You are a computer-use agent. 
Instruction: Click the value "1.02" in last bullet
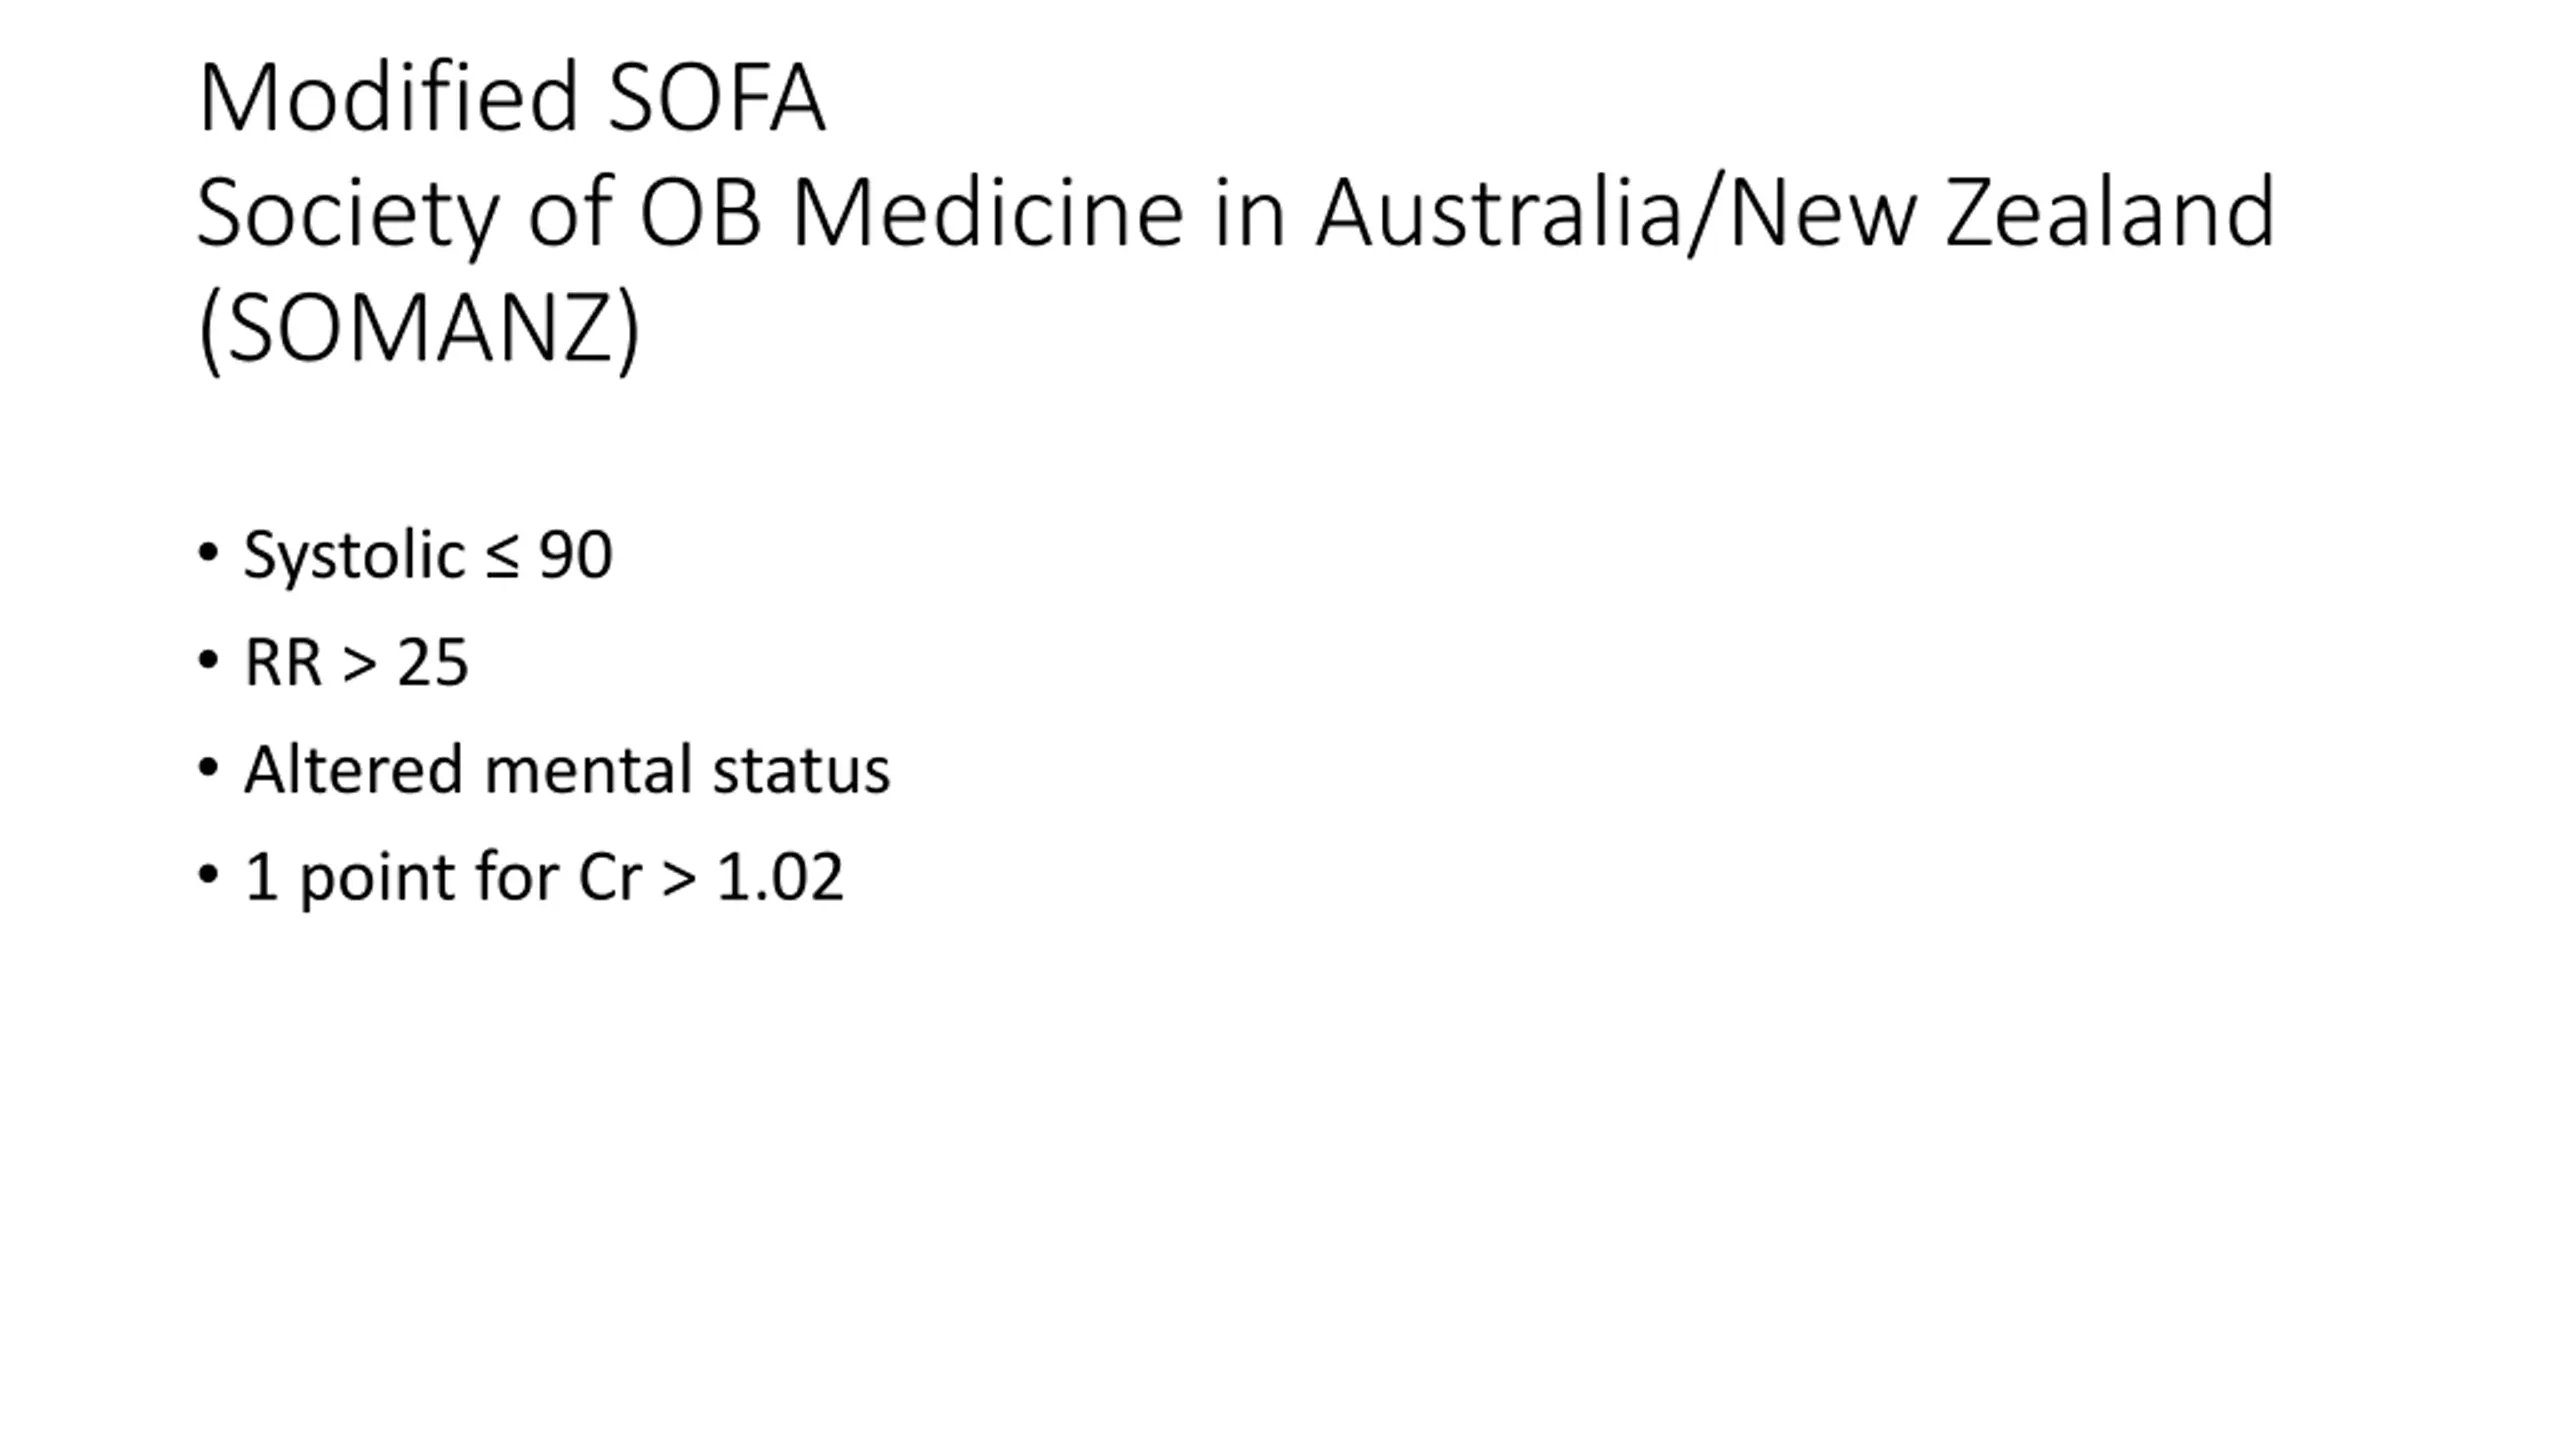coord(780,878)
